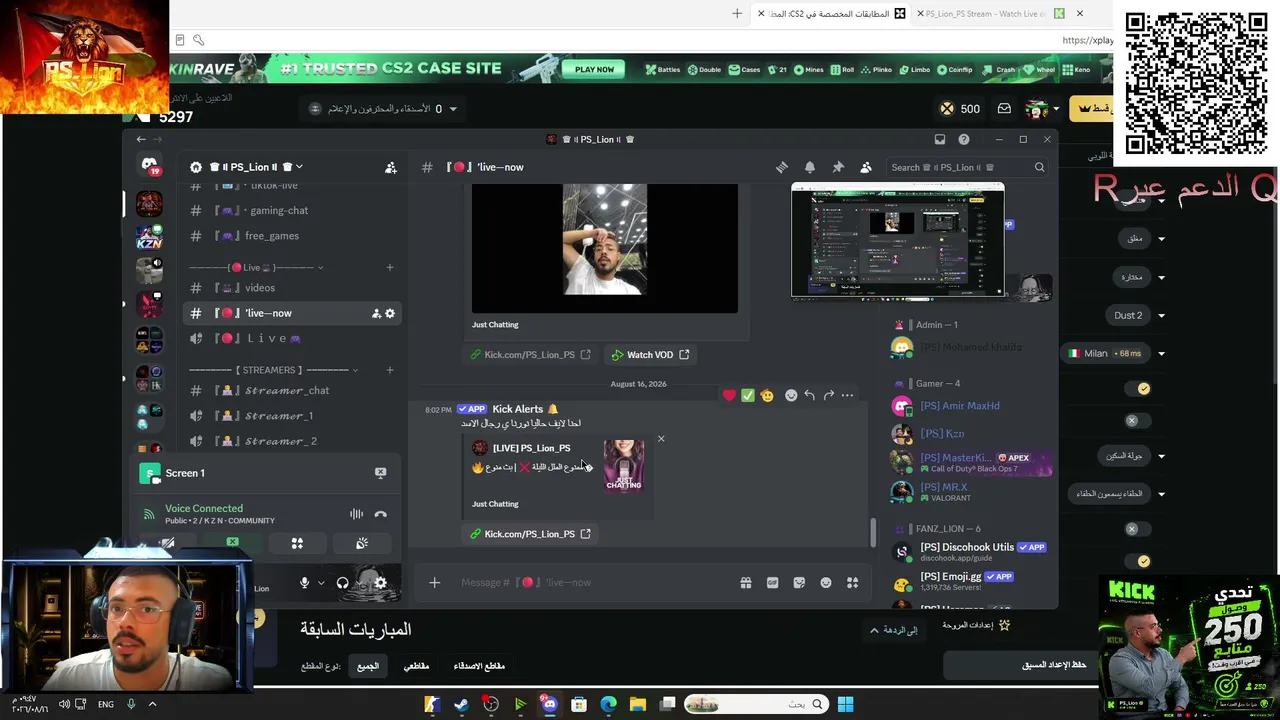This screenshot has height=720, width=1280.
Task: Open the sticker picker
Action: [x=799, y=582]
